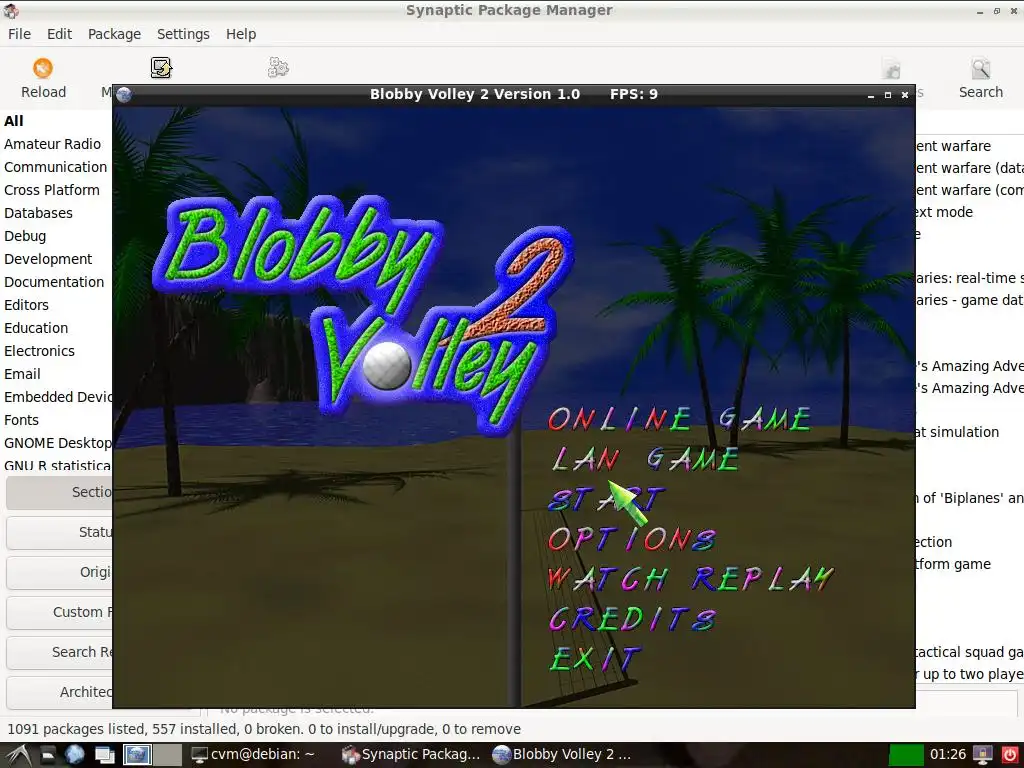
Task: Minimize the Blobby Volley 2 window
Action: pyautogui.click(x=871, y=95)
